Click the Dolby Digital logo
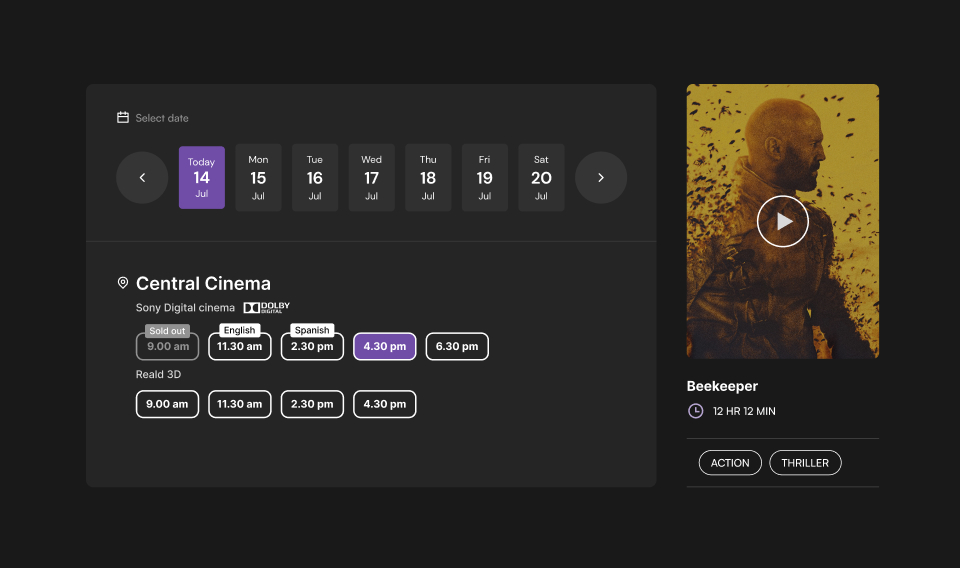 tap(266, 307)
